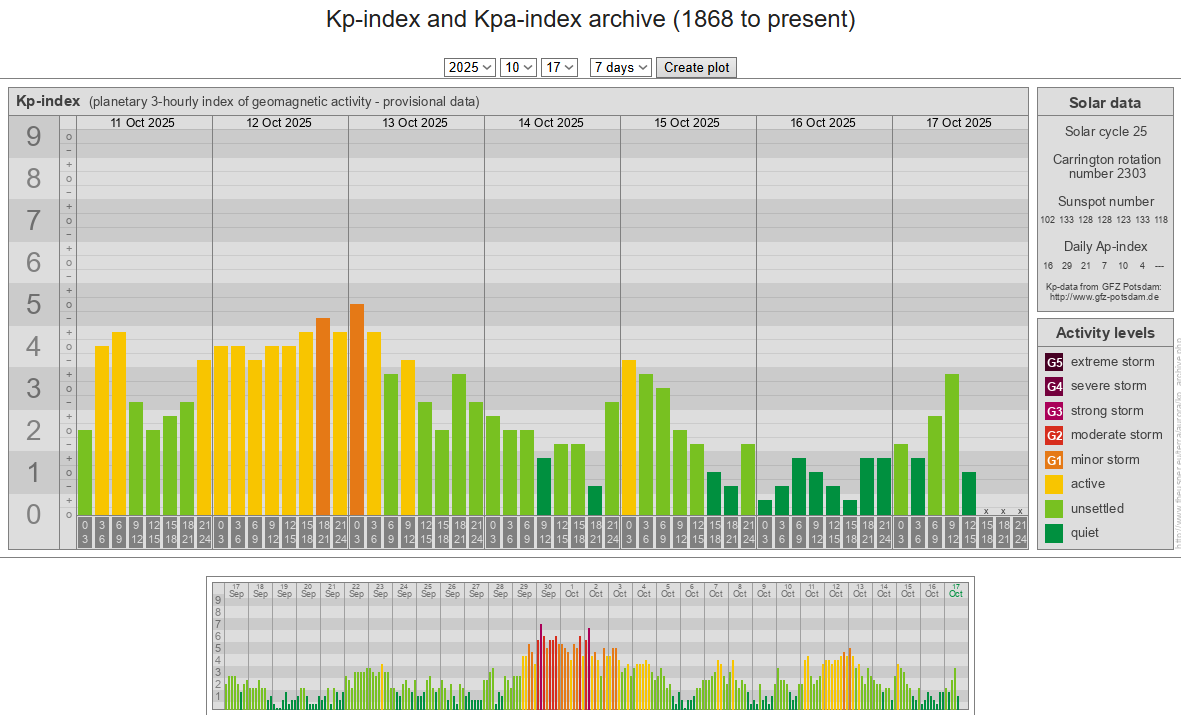The image size is (1181, 715).
Task: Open the month dropdown showing 10
Action: [520, 67]
